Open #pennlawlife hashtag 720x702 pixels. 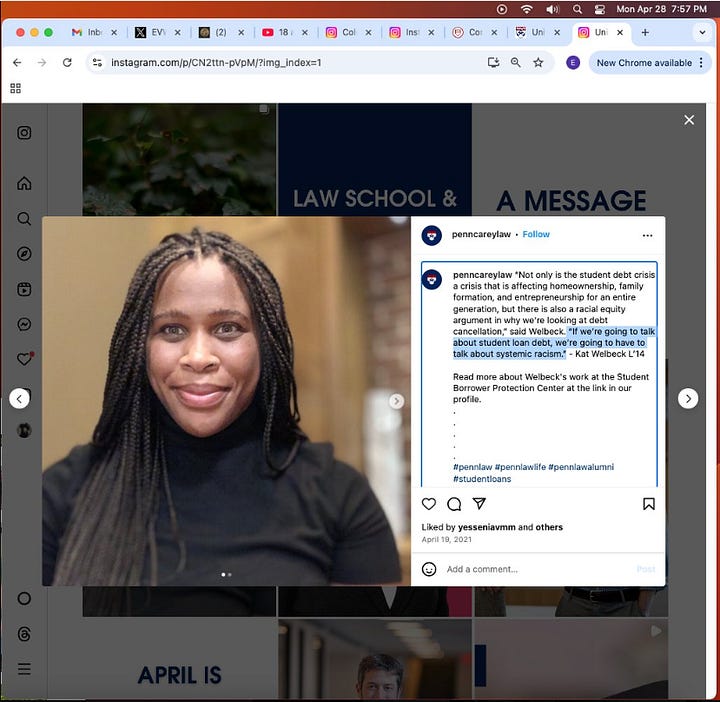pos(520,467)
